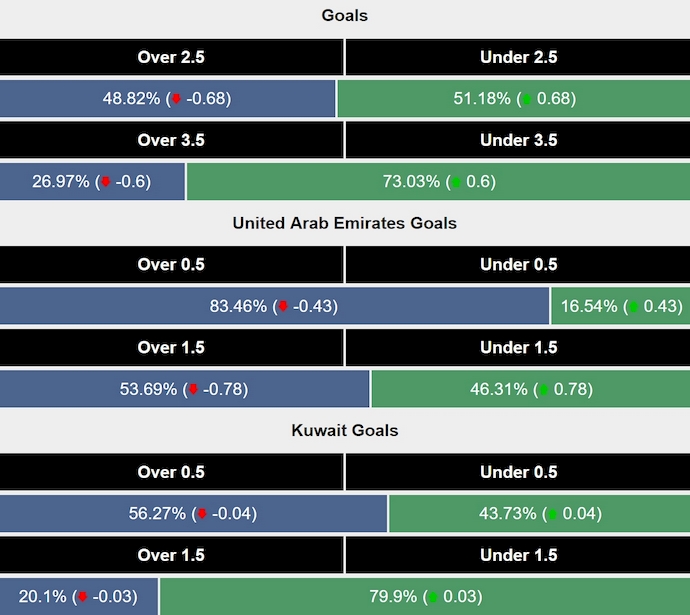
Task: Click green up arrow beside 16.54%
Action: coord(633,306)
